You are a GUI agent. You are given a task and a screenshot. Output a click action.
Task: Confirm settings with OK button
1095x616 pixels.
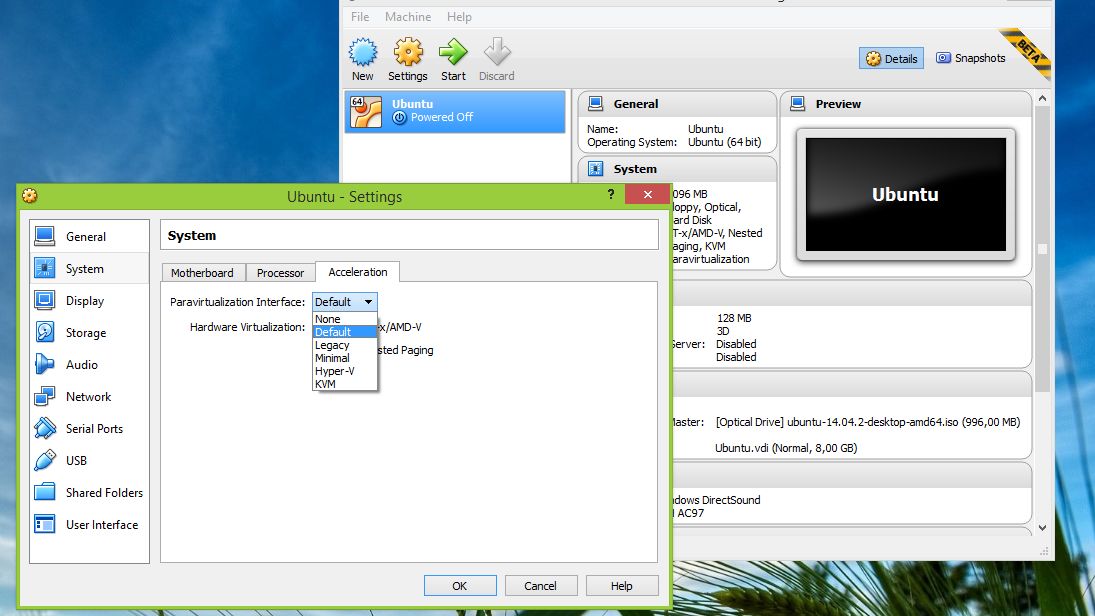(x=460, y=585)
